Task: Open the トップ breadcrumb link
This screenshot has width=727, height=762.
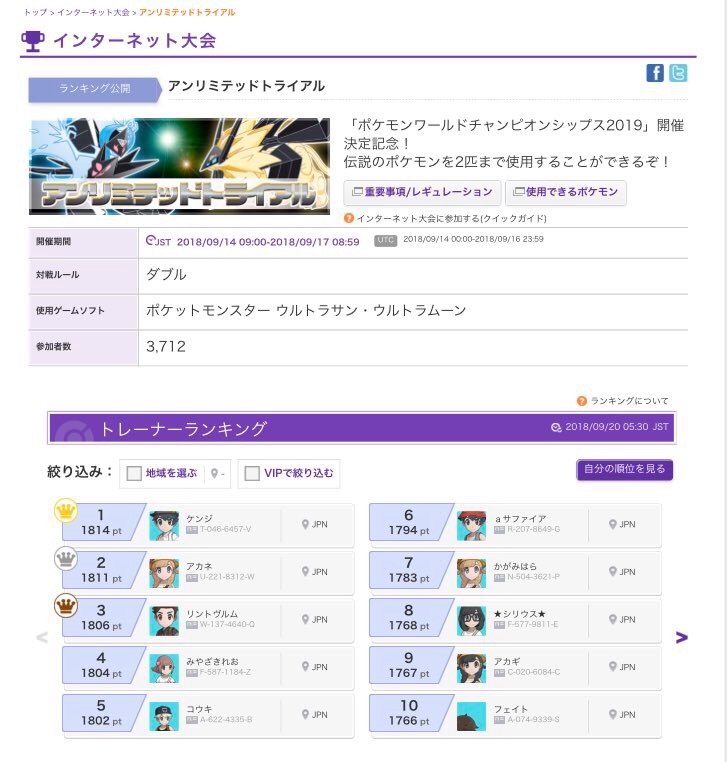Action: [35, 12]
